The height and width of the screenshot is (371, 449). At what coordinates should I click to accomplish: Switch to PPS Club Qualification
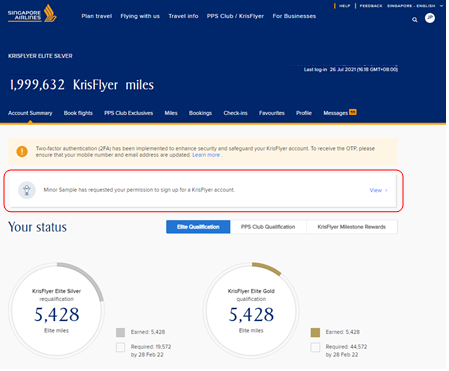point(268,227)
